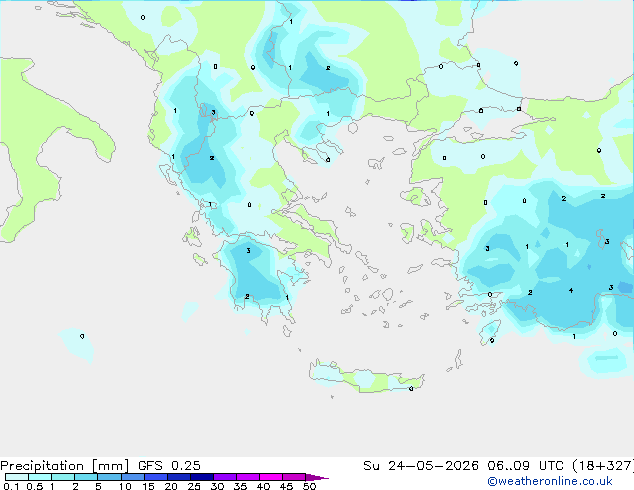
Task: Click the '50' legend scale label
Action: point(309,486)
